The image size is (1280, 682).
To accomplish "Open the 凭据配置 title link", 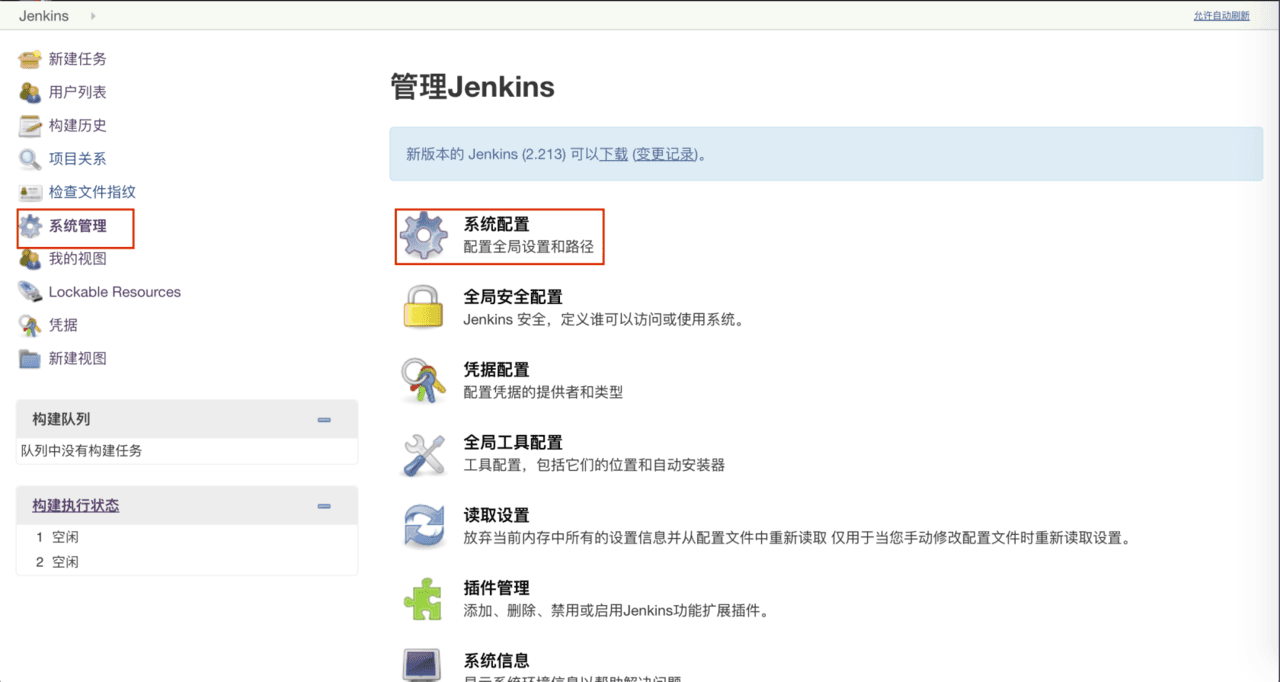I will click(x=496, y=370).
